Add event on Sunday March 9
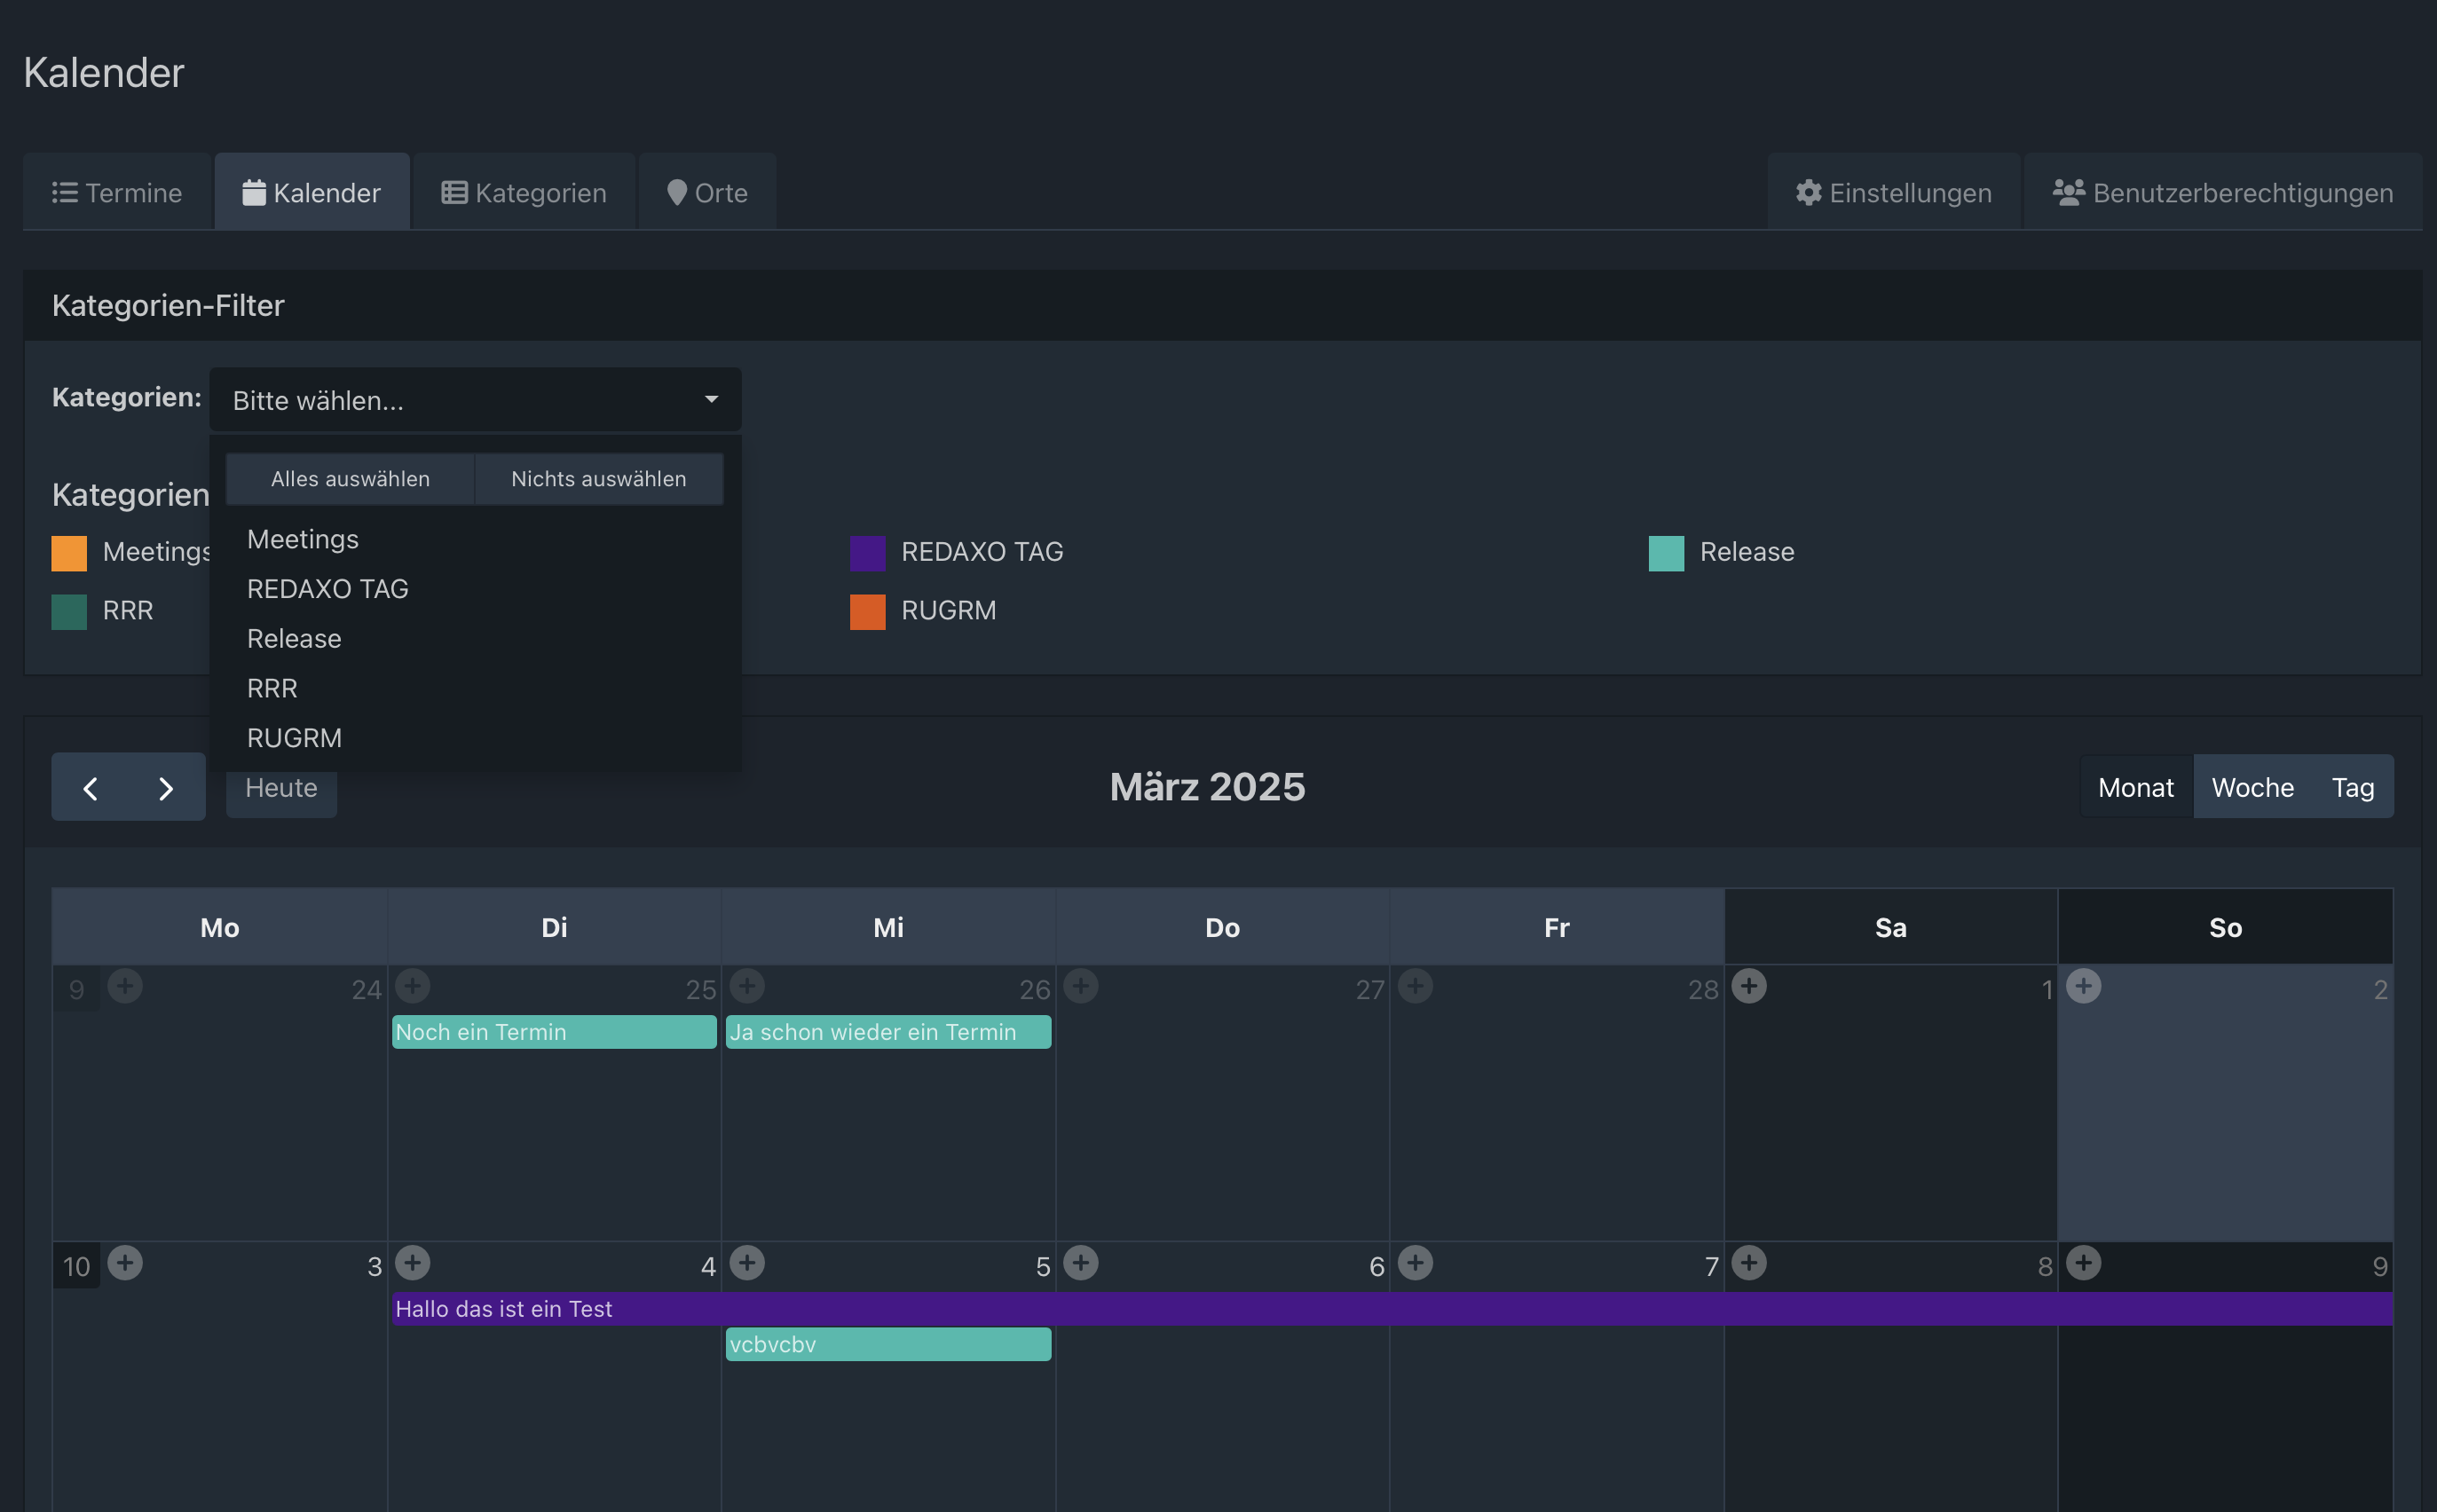 click(2083, 1263)
